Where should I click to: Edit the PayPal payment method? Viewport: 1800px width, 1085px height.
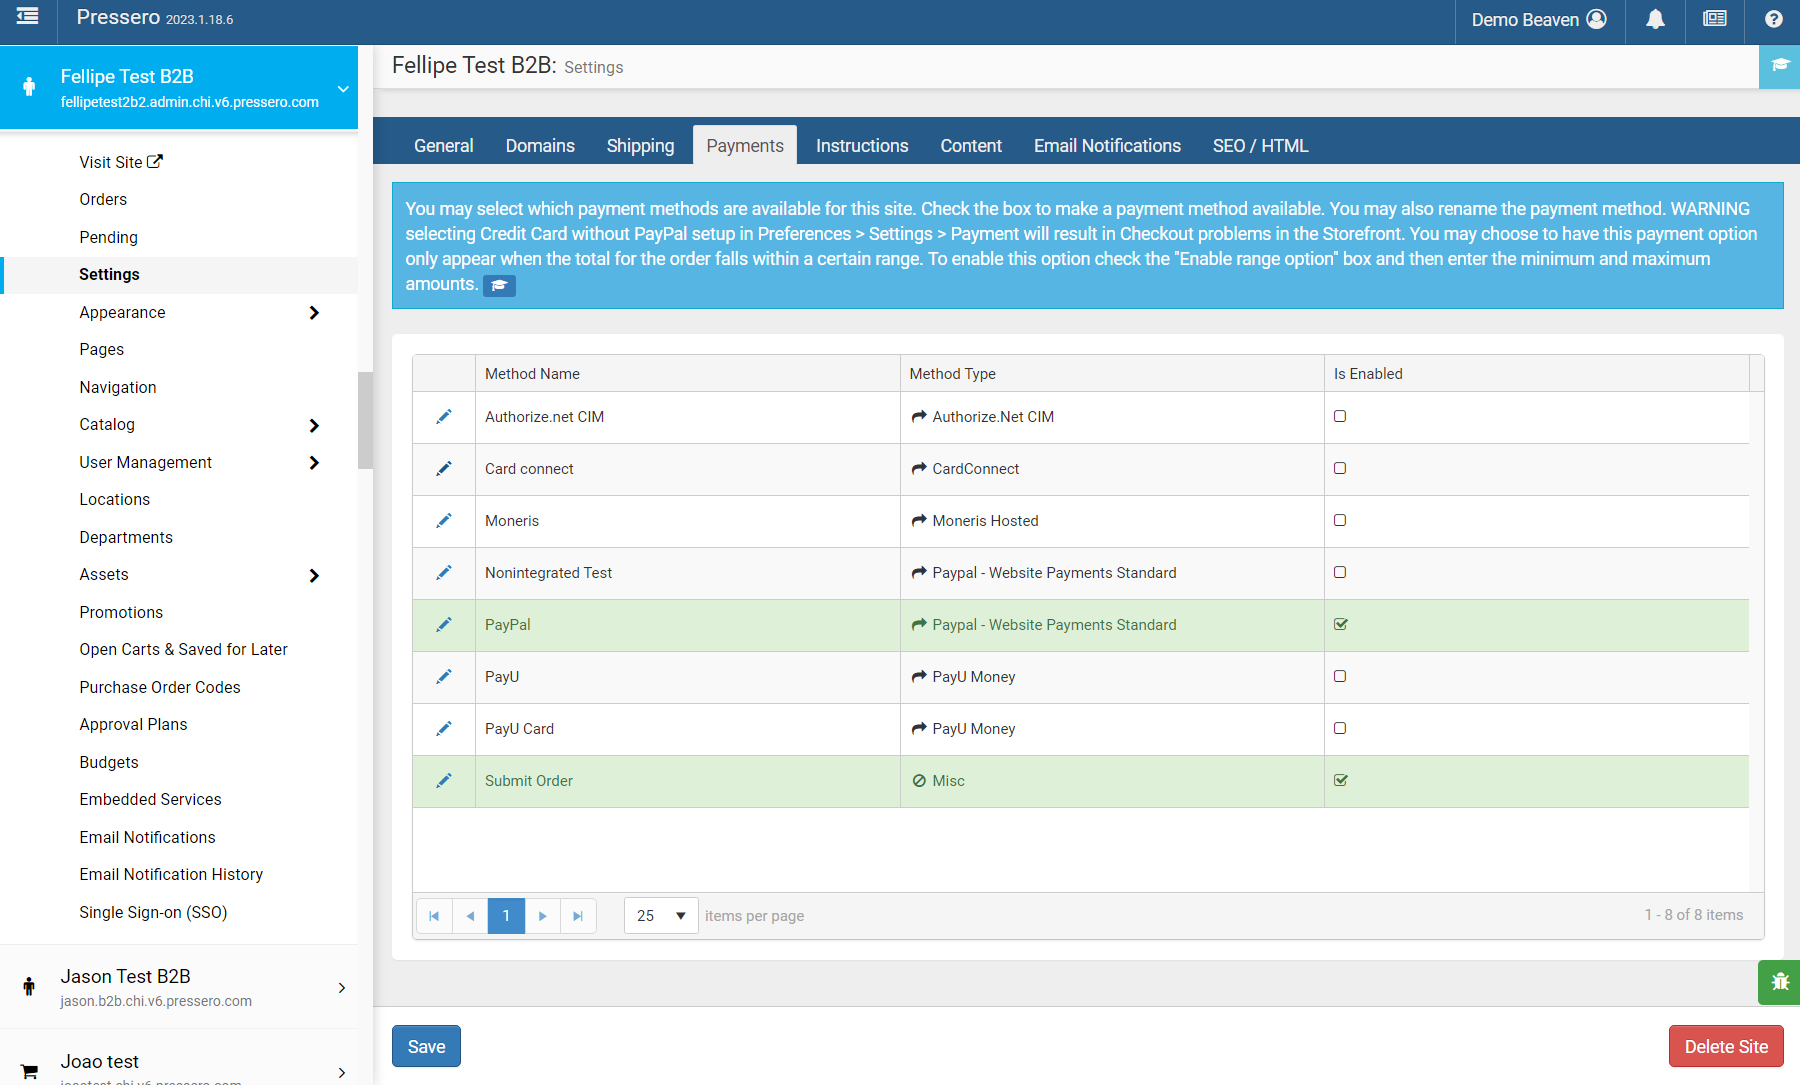444,625
